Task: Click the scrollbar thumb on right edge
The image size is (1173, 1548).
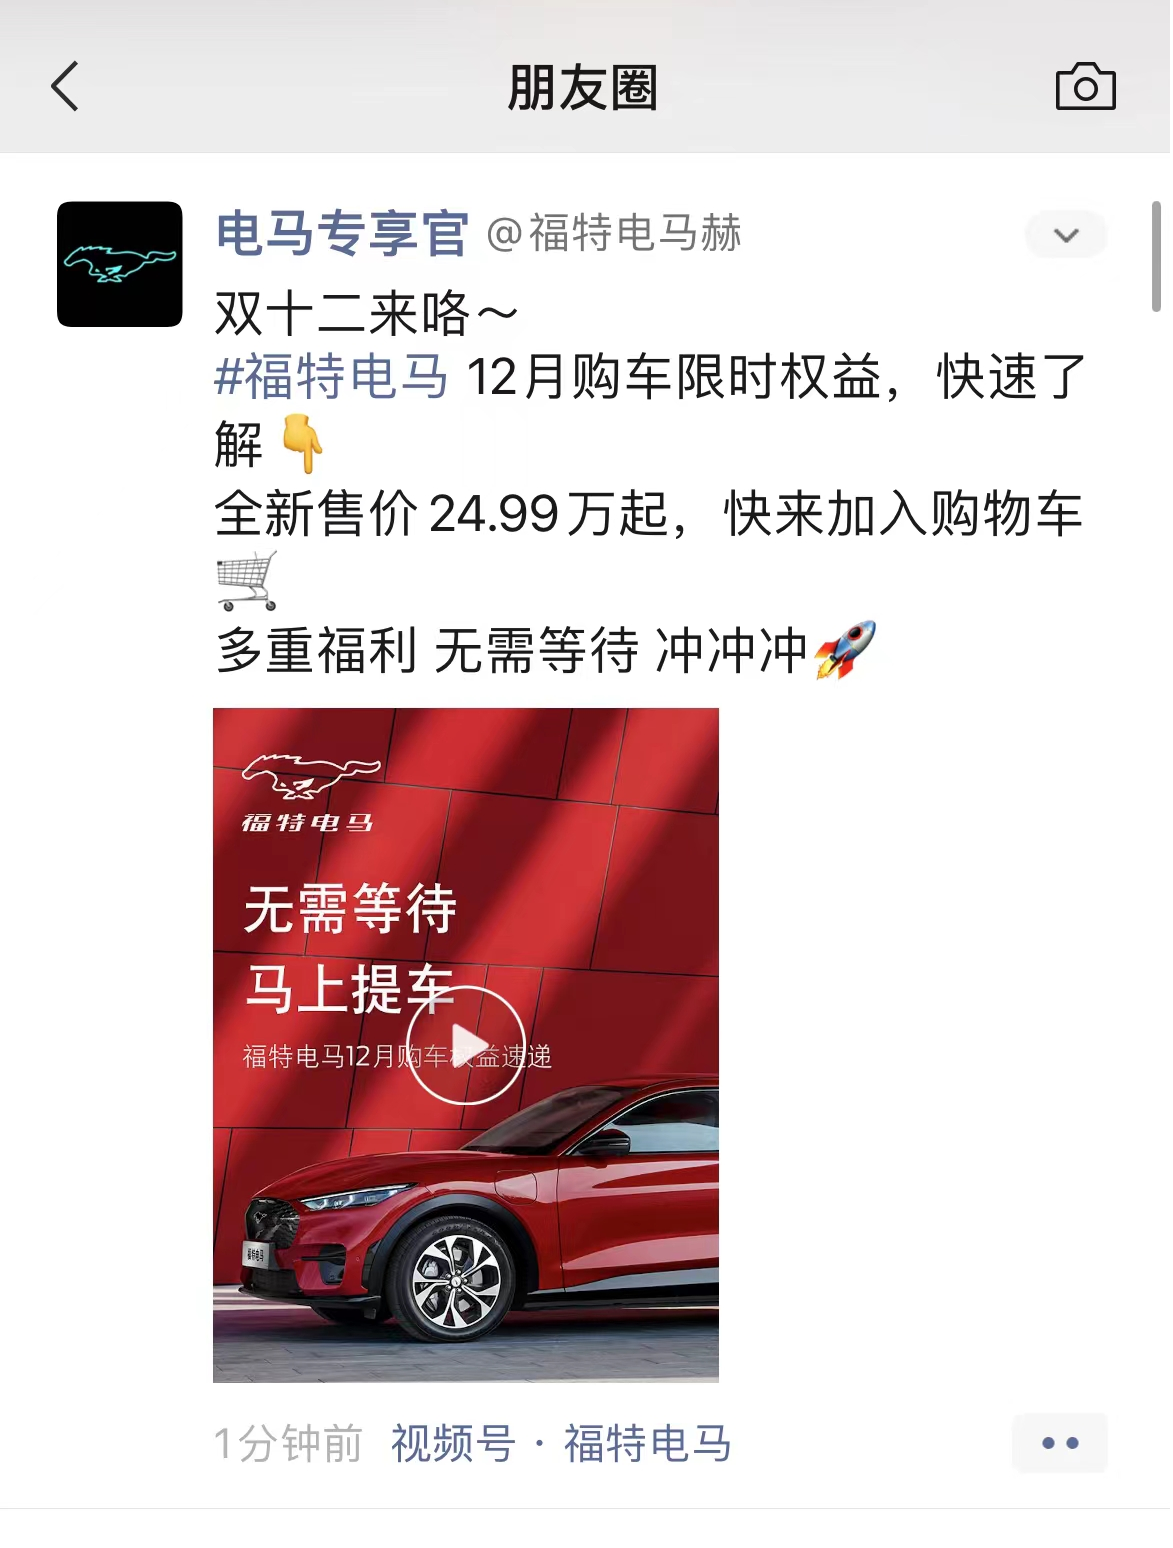Action: pos(1156,257)
